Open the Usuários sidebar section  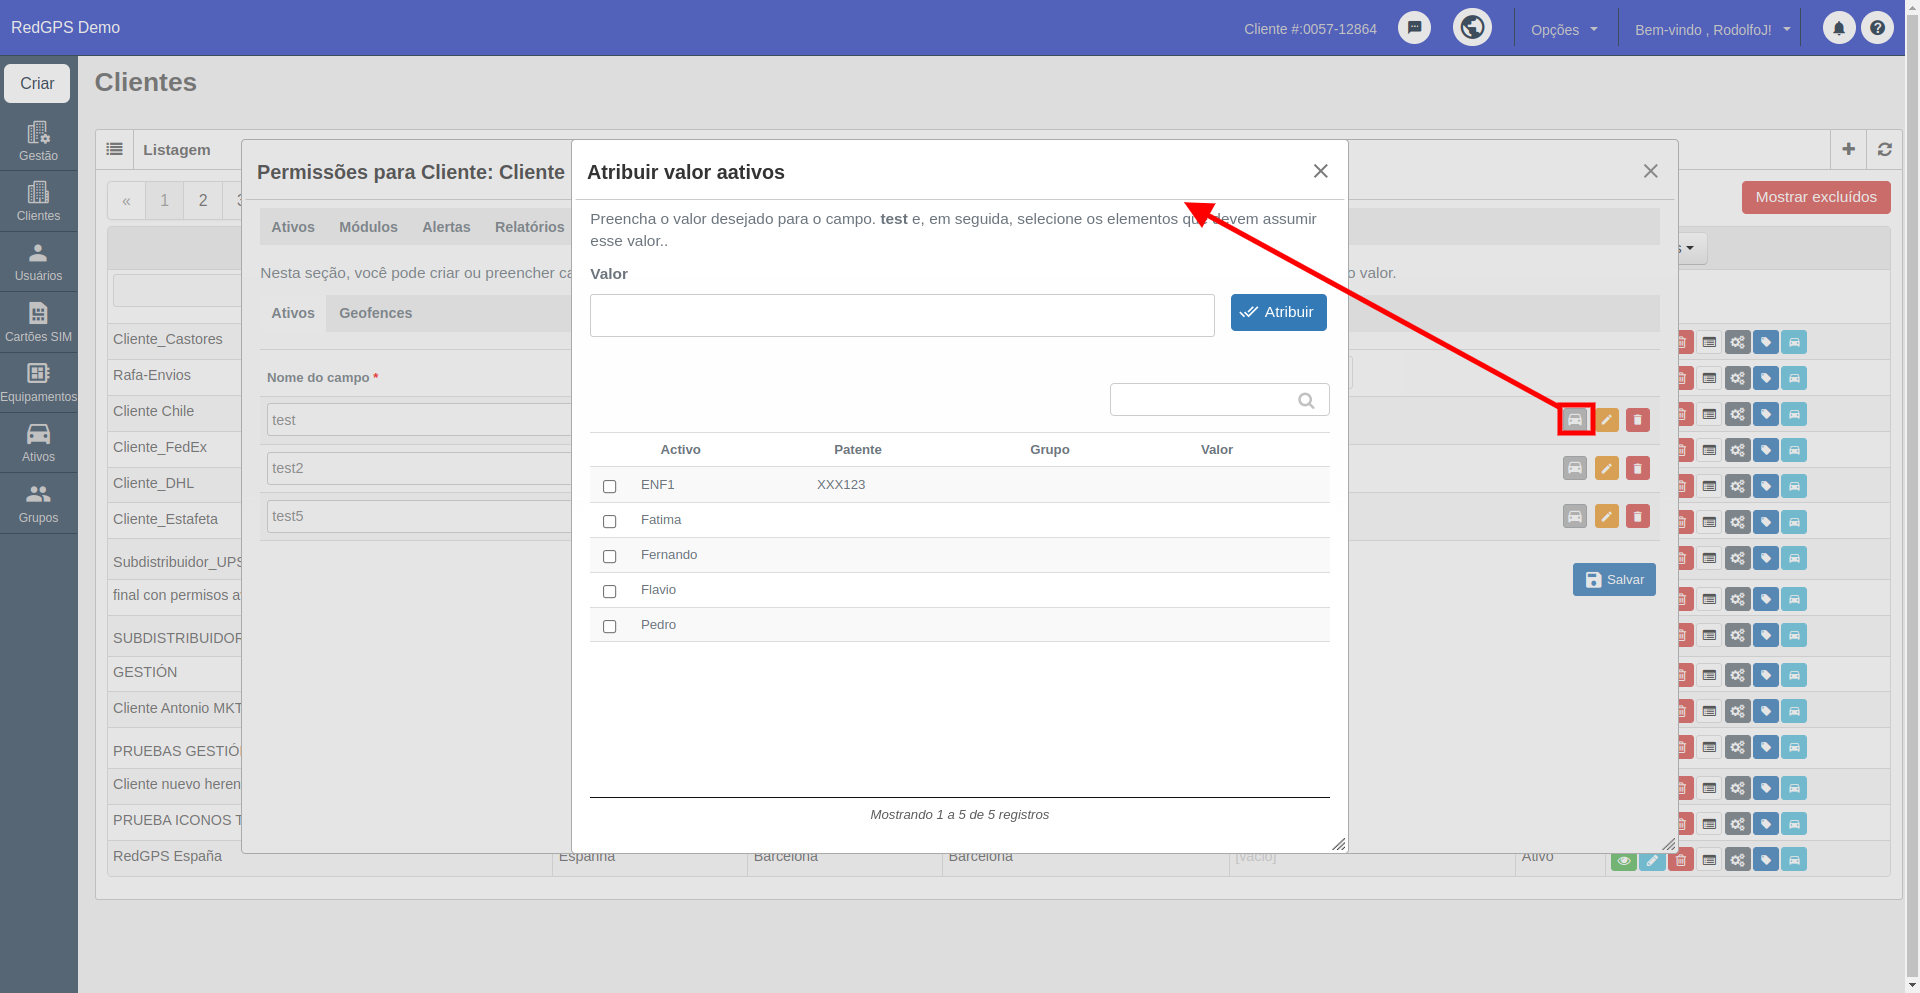tap(38, 261)
